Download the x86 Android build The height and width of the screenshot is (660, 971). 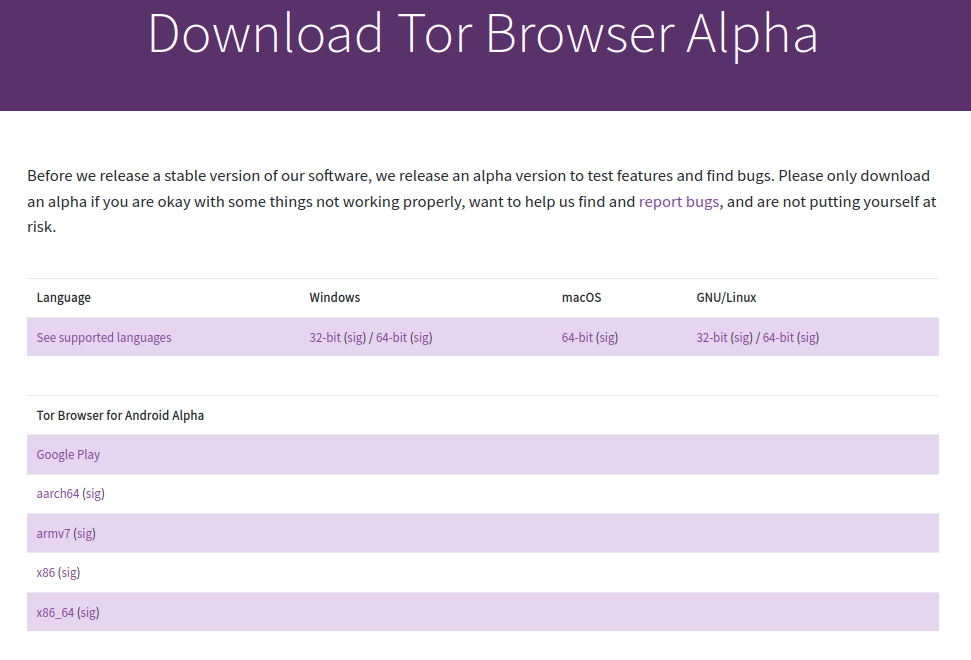pyautogui.click(x=44, y=572)
